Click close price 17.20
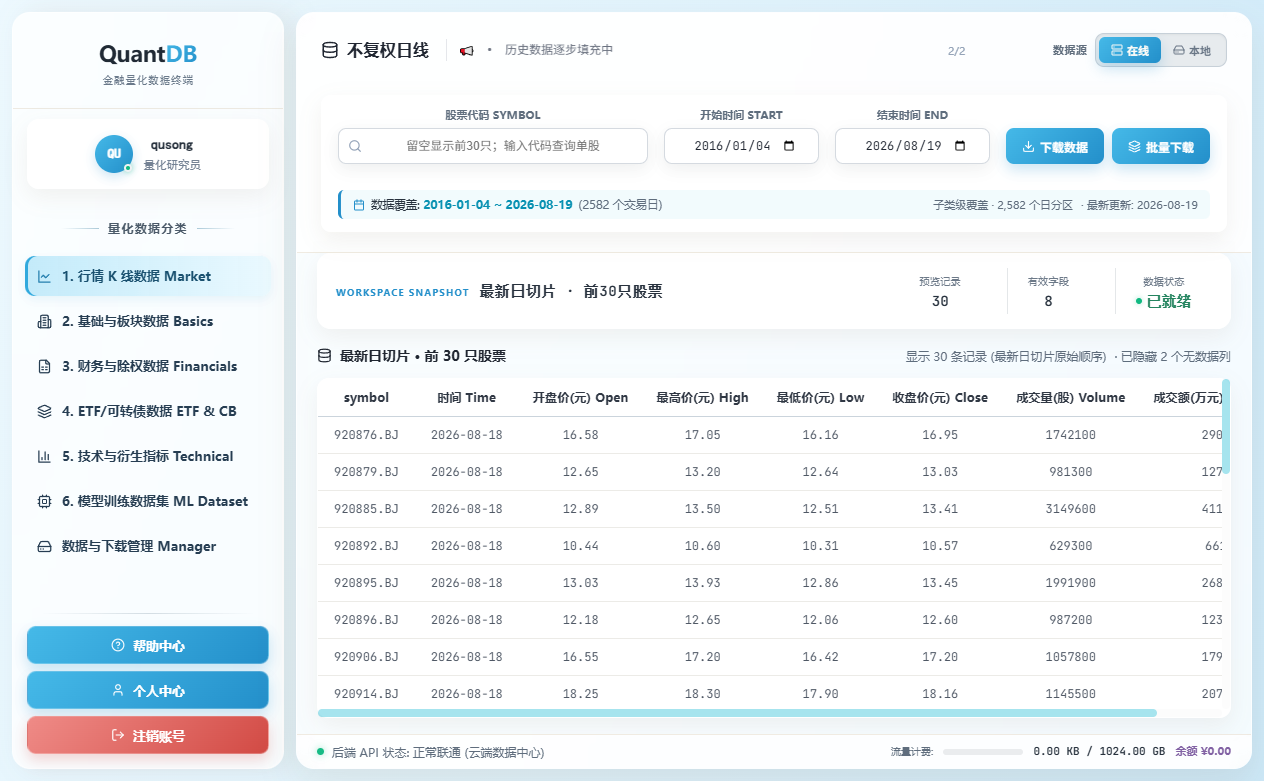Viewport: 1264px width, 781px height. (940, 657)
